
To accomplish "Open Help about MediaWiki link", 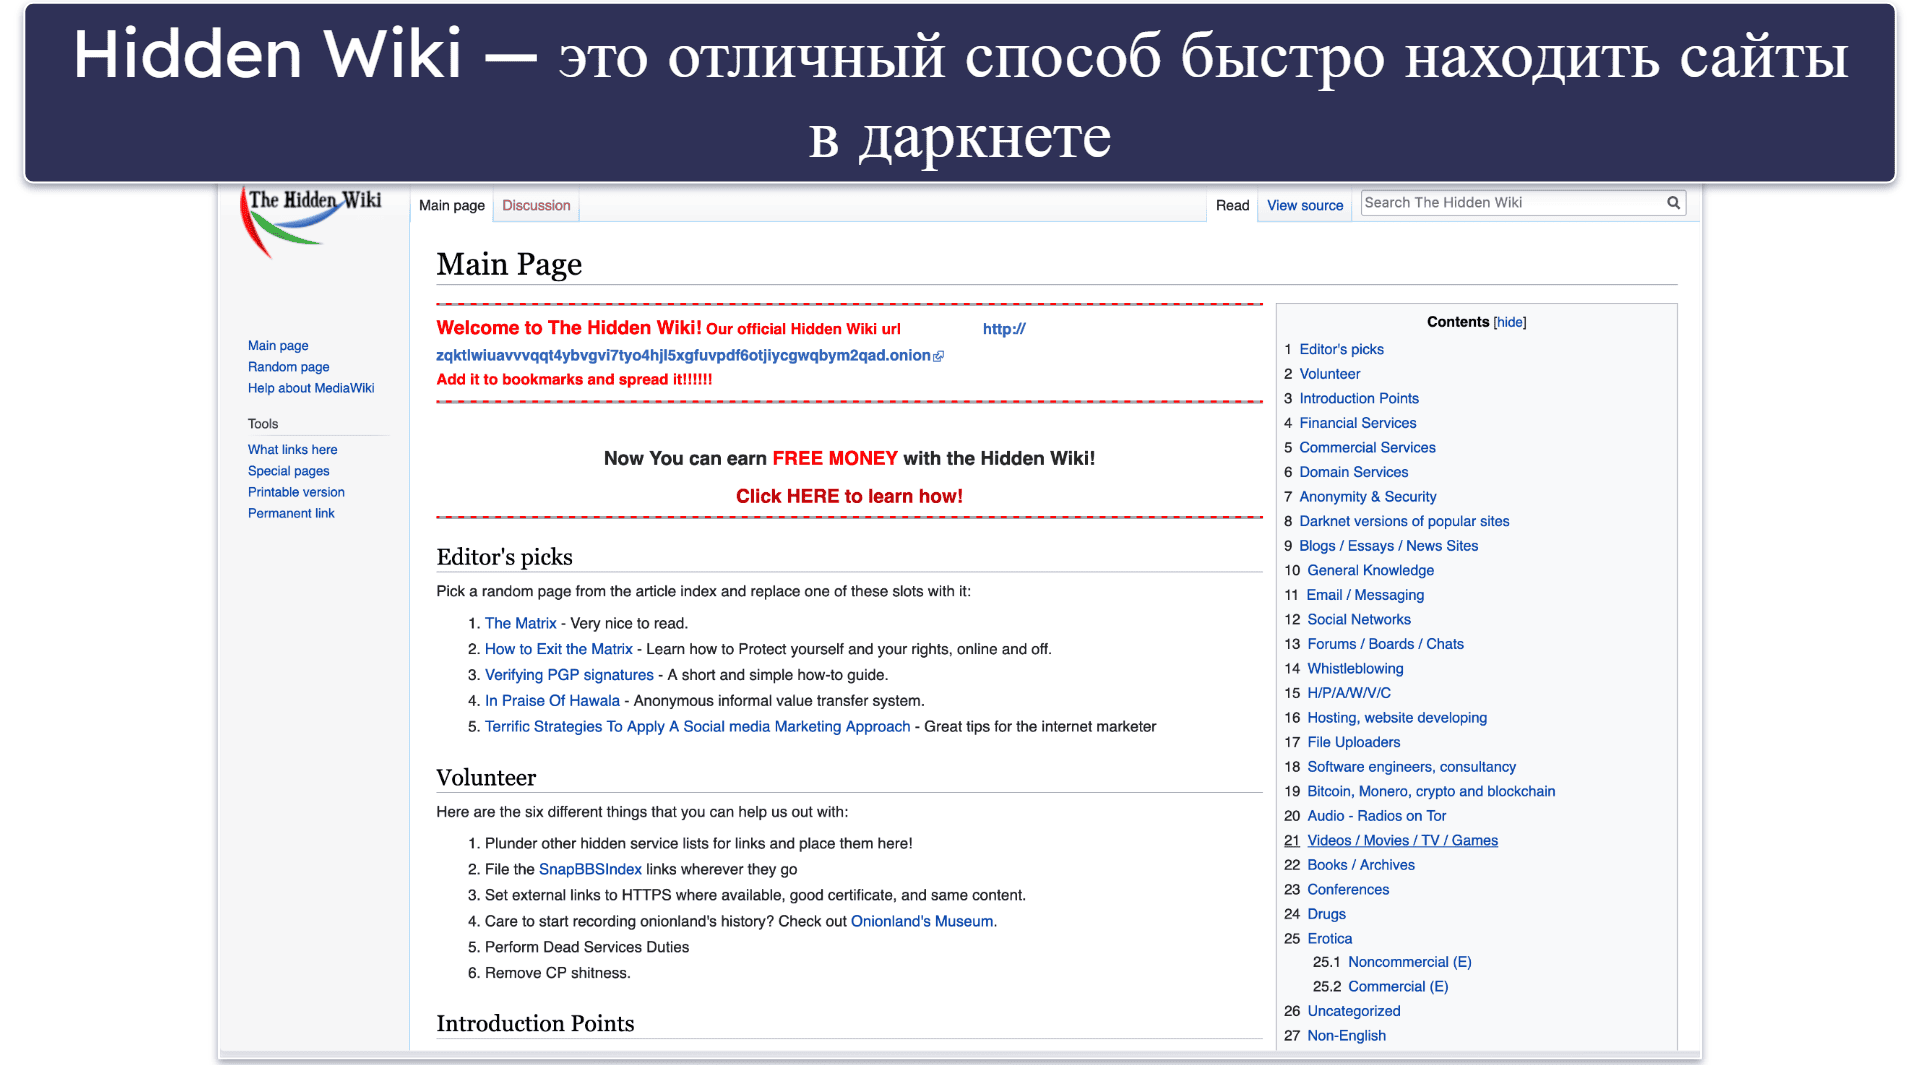I will [311, 388].
